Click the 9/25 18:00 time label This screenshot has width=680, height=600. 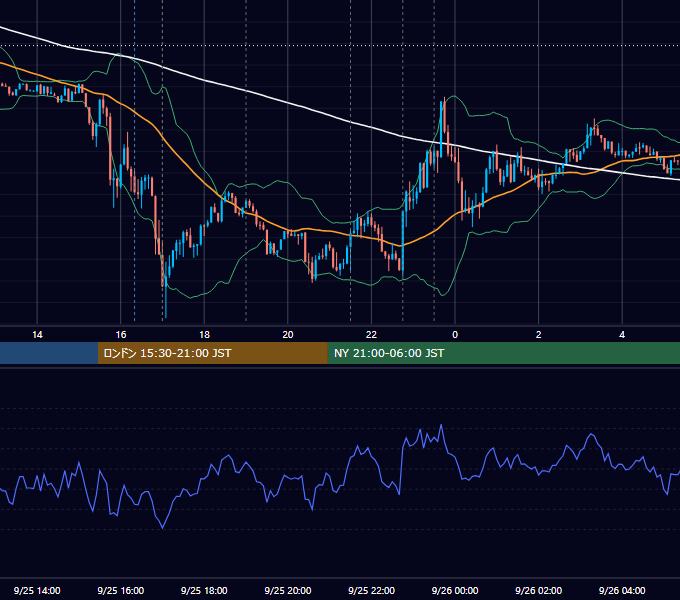coord(204,590)
